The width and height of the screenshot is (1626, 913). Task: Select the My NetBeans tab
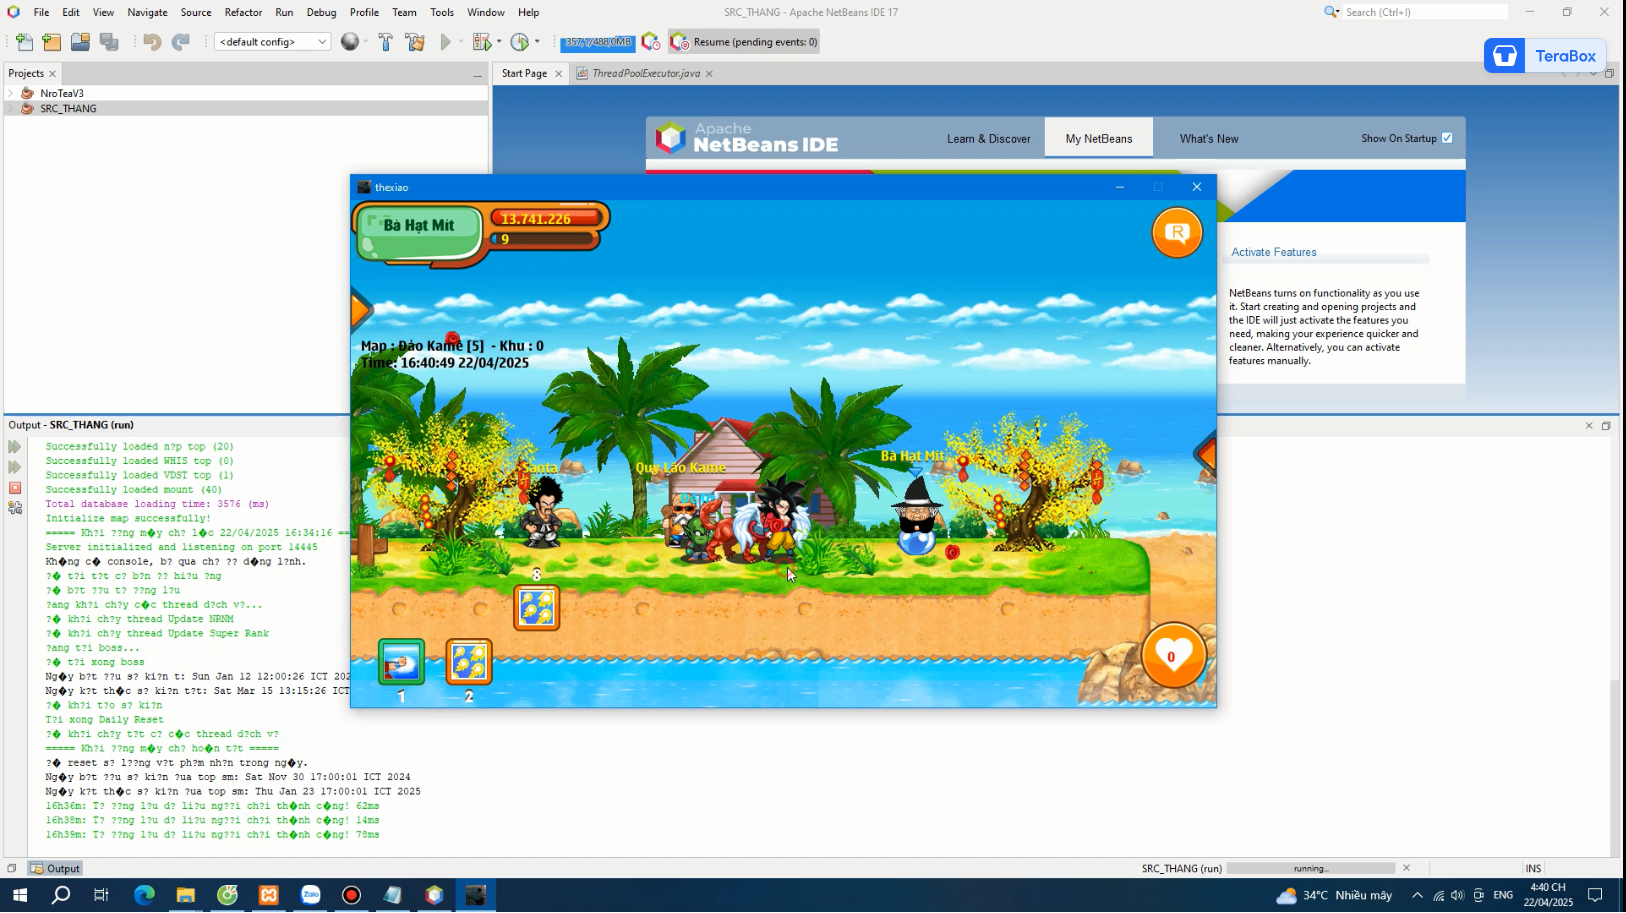click(1099, 138)
